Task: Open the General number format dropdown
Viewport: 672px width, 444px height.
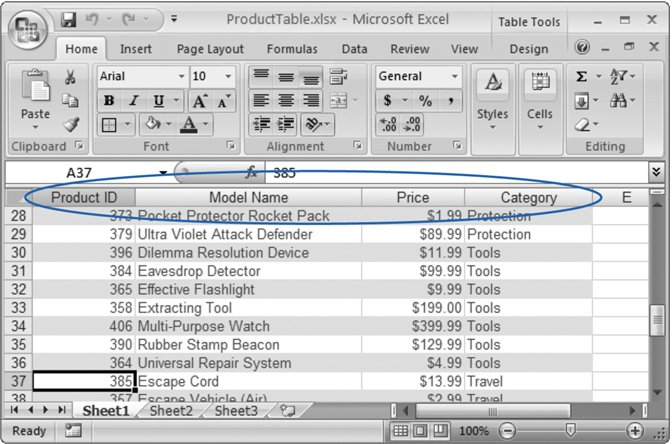Action: 454,77
